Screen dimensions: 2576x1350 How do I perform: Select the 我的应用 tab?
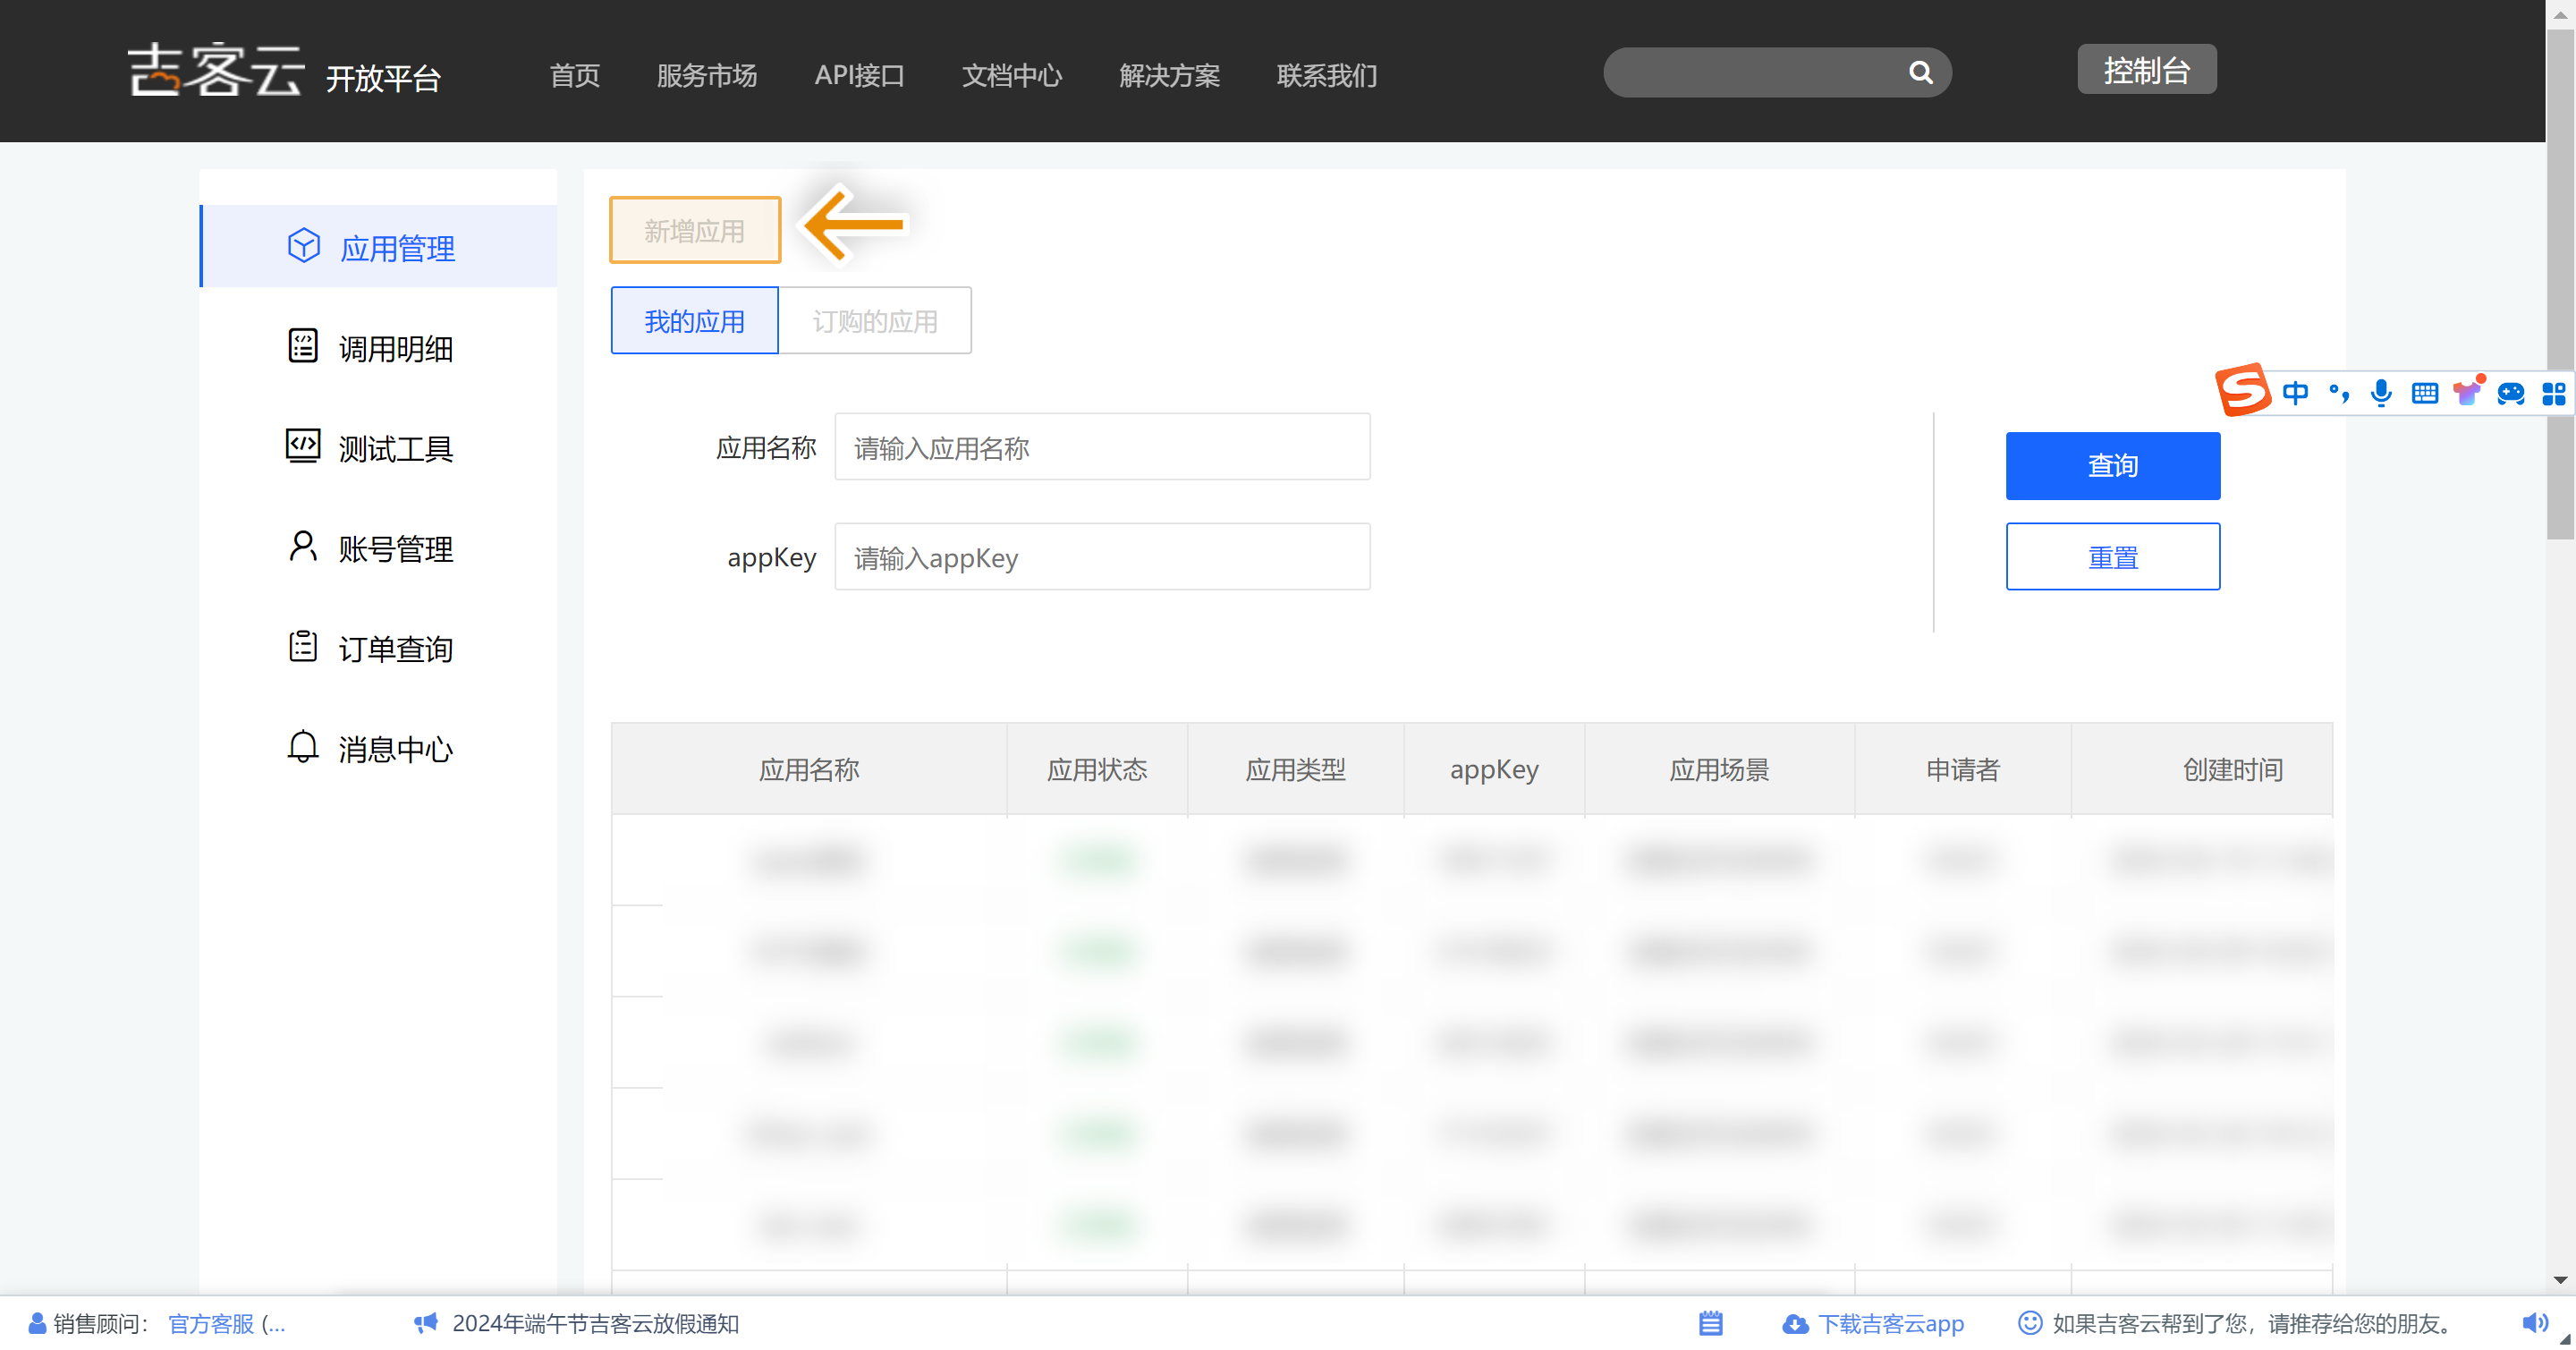pos(694,321)
